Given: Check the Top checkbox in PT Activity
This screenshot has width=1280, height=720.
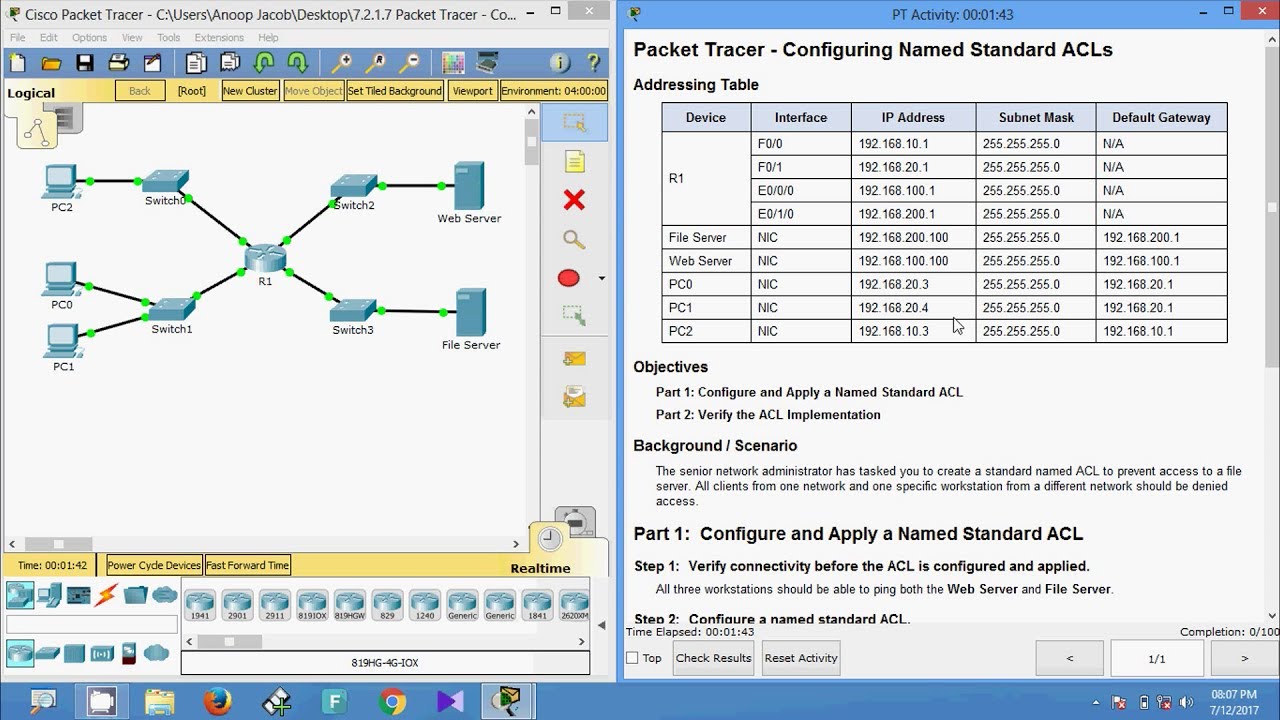Looking at the screenshot, I should pyautogui.click(x=632, y=658).
